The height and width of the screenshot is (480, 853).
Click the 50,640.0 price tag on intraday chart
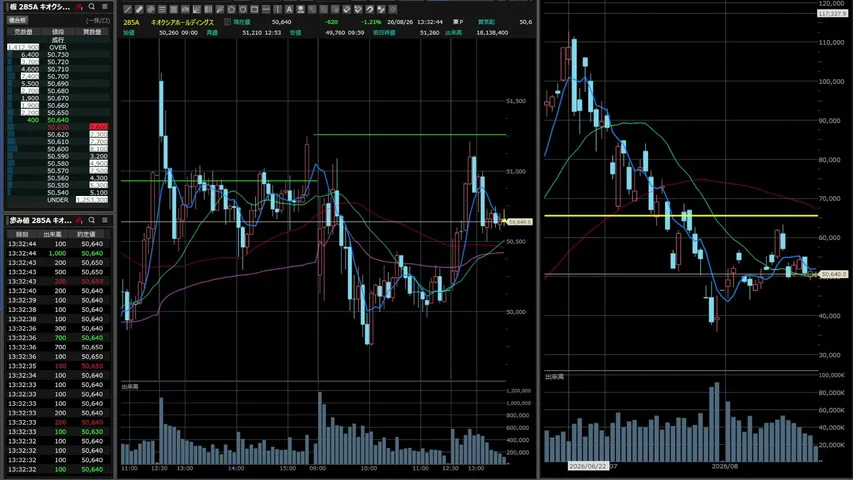point(519,222)
